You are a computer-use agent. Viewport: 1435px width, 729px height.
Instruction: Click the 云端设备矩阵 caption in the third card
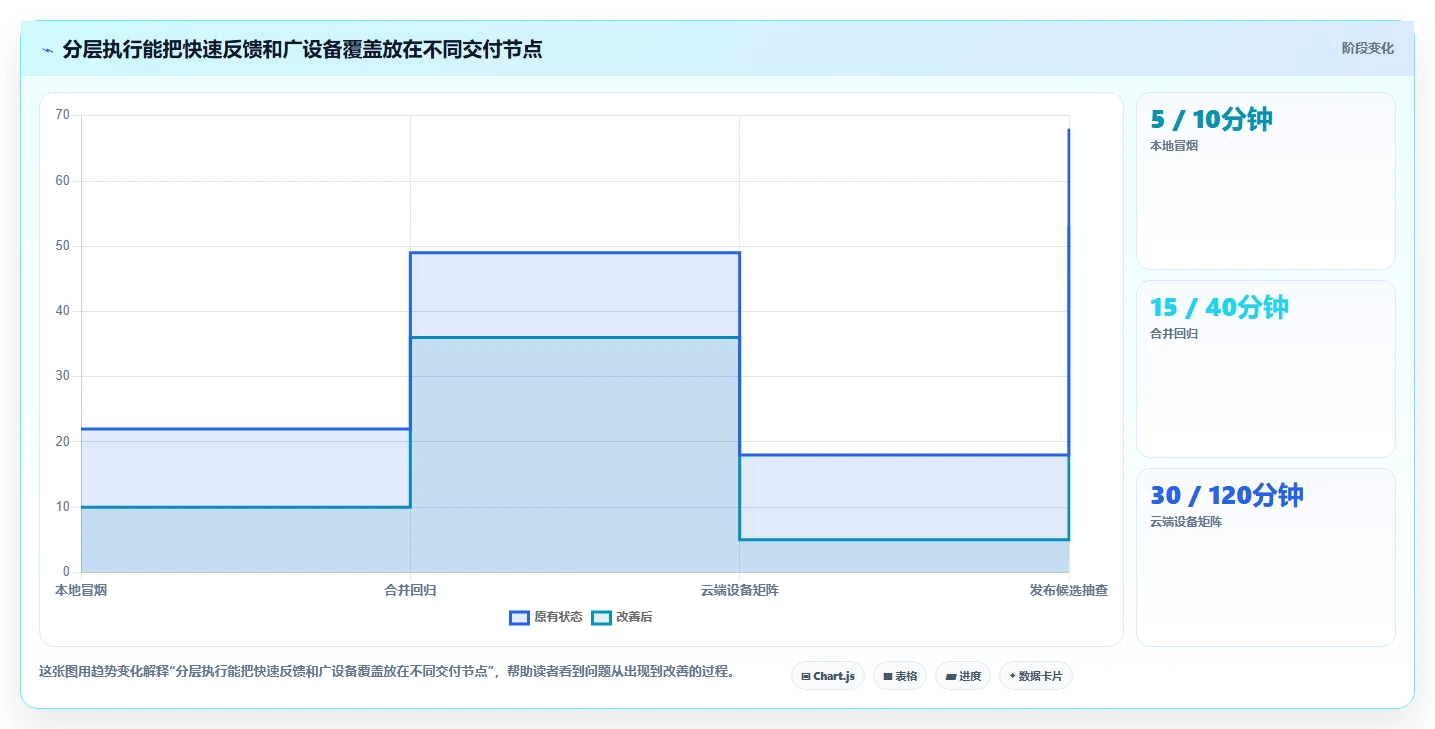click(x=1186, y=522)
